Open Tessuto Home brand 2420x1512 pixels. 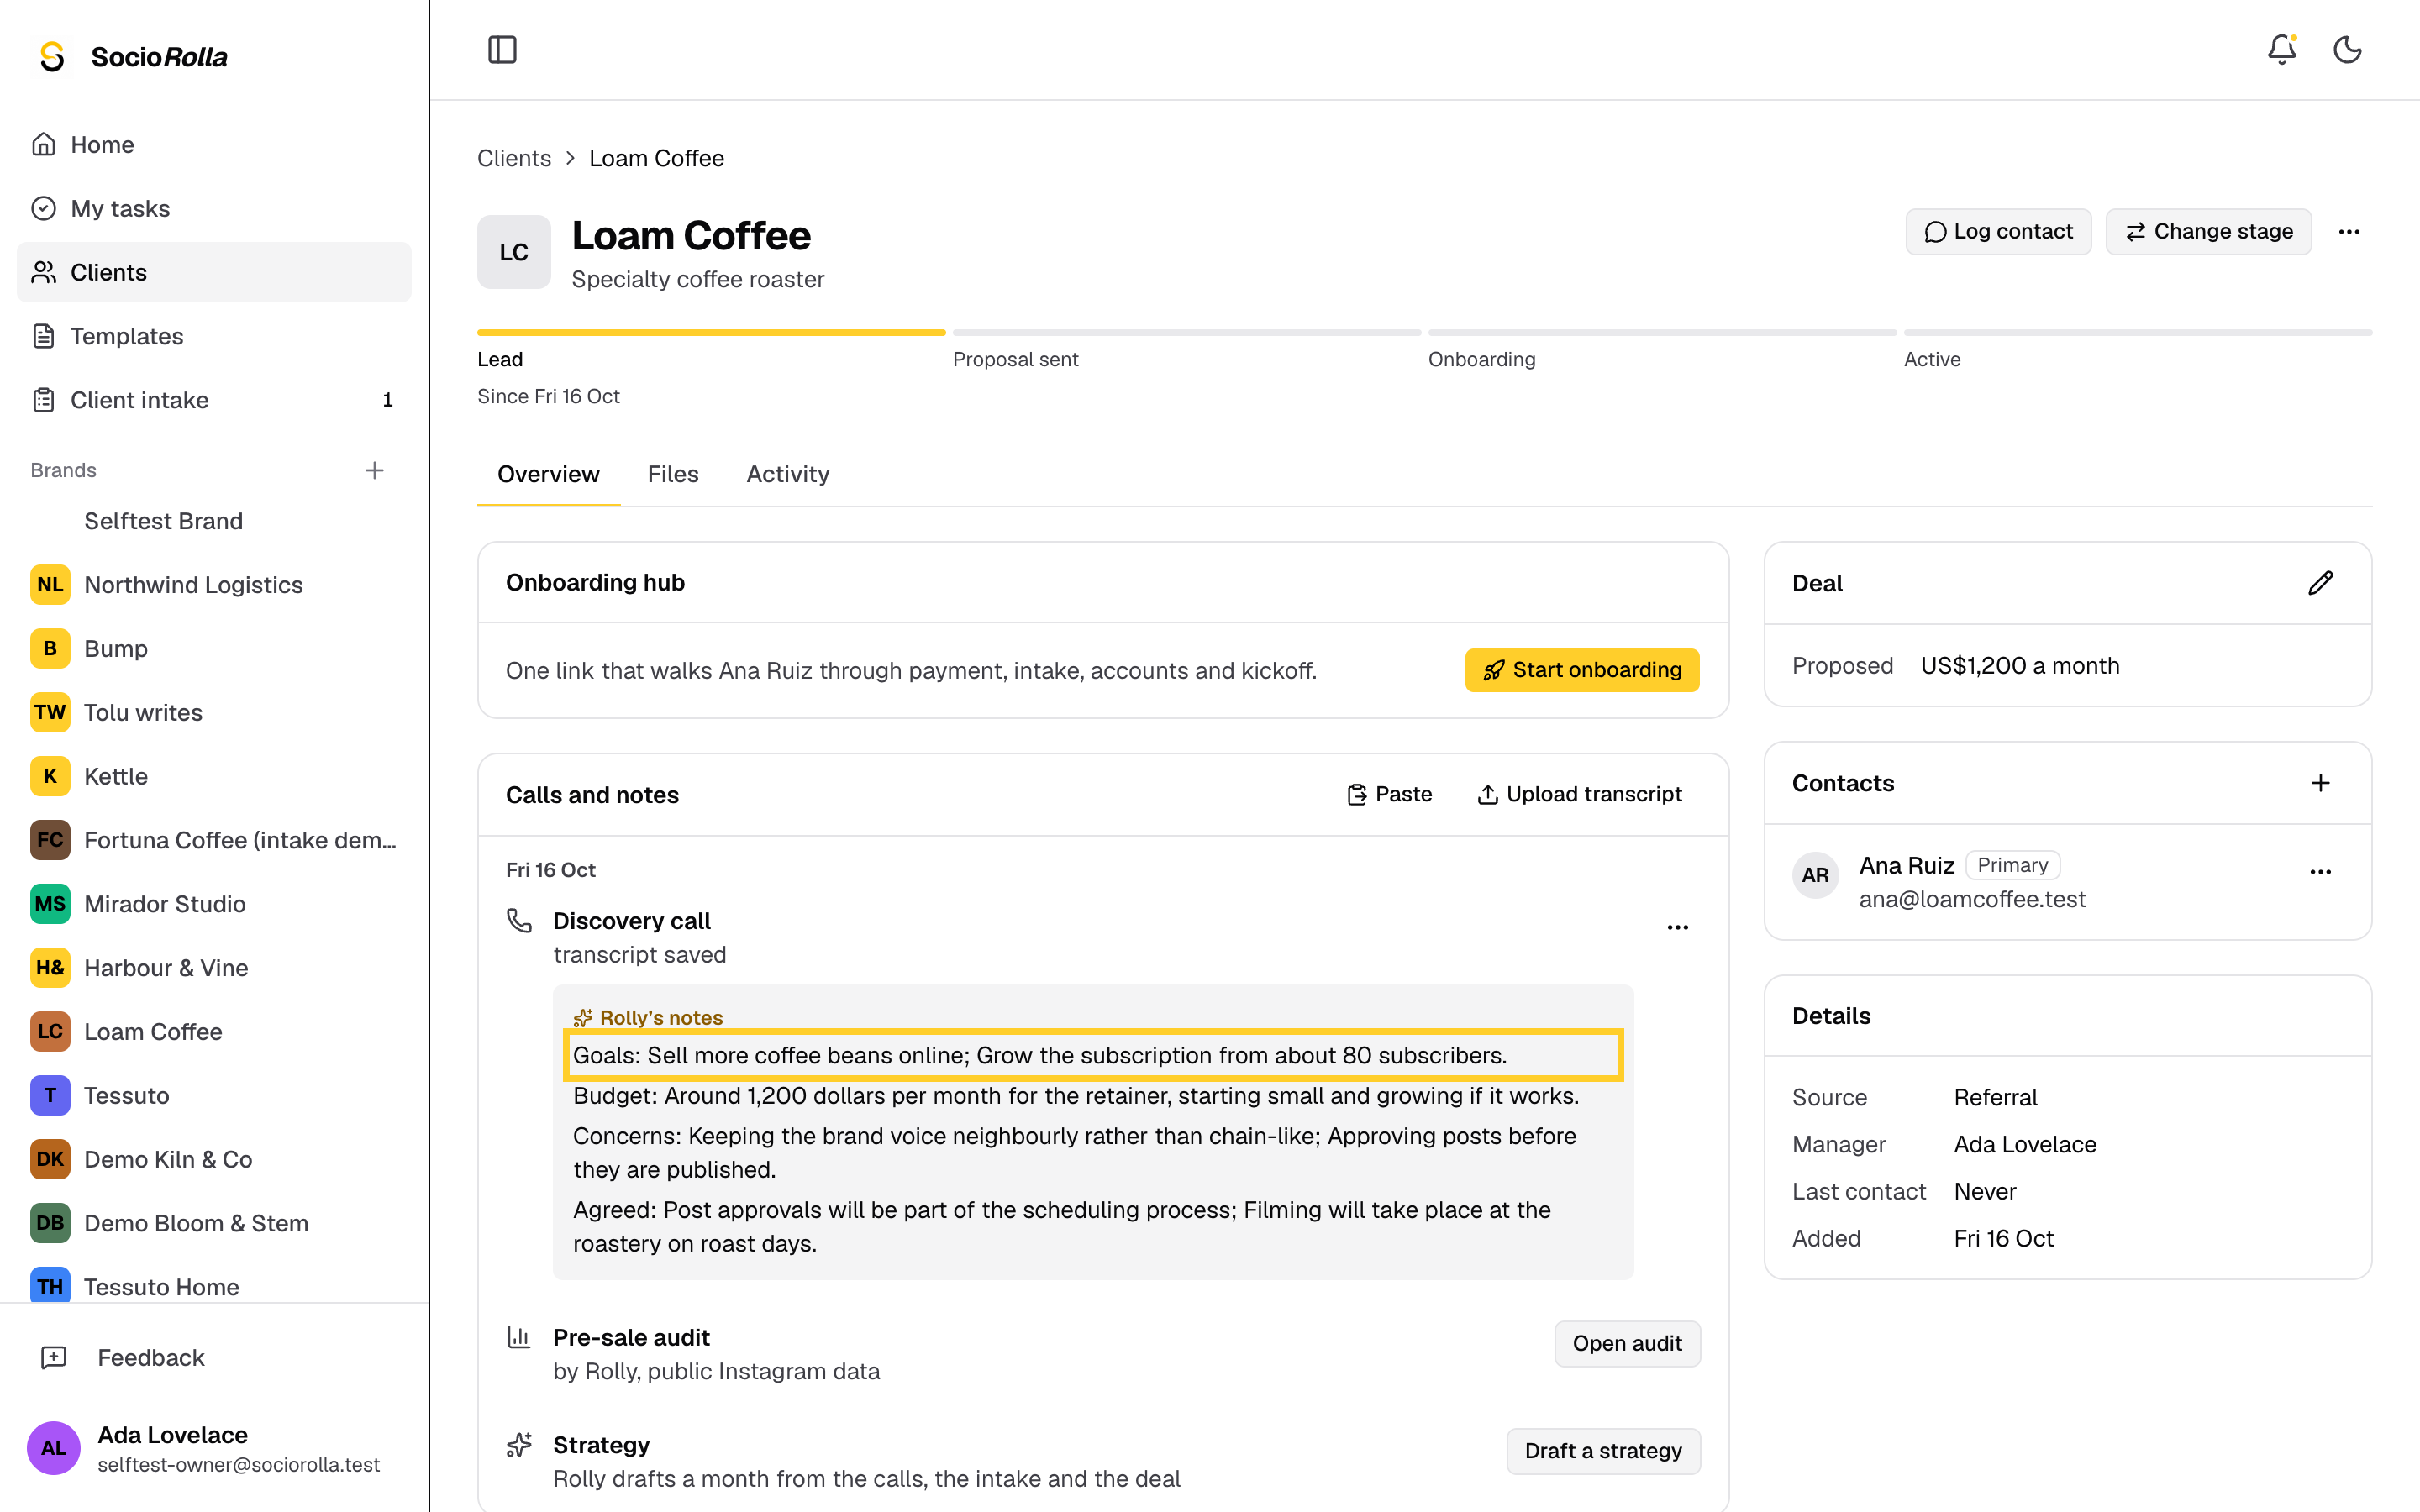click(x=214, y=1286)
